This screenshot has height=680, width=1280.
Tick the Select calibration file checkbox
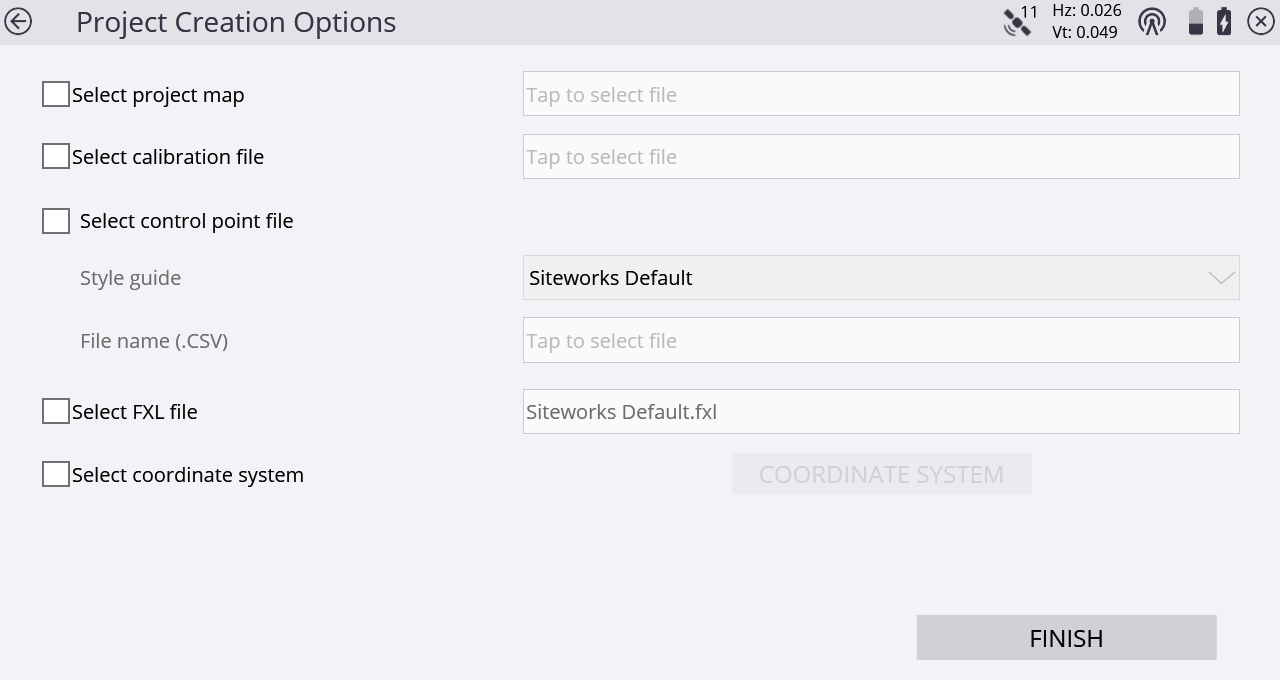click(x=56, y=157)
